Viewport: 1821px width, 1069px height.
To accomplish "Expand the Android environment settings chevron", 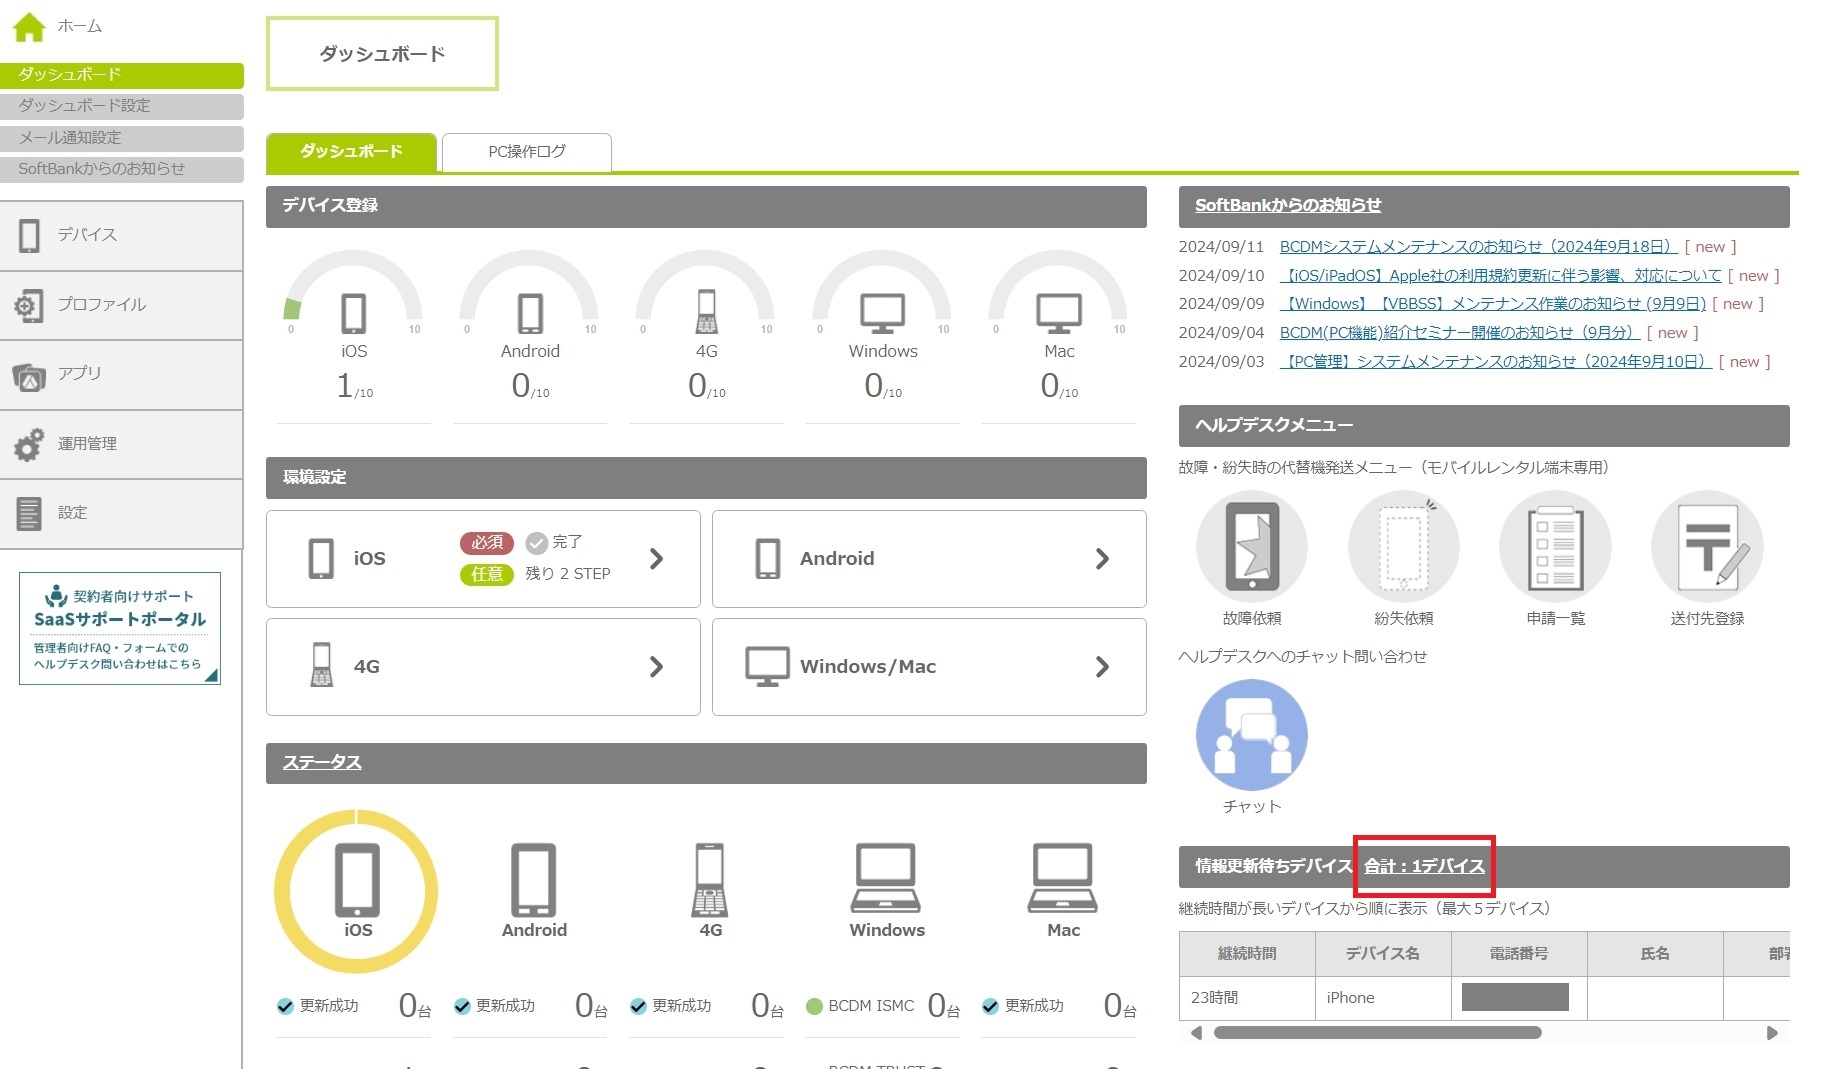I will pos(1102,559).
